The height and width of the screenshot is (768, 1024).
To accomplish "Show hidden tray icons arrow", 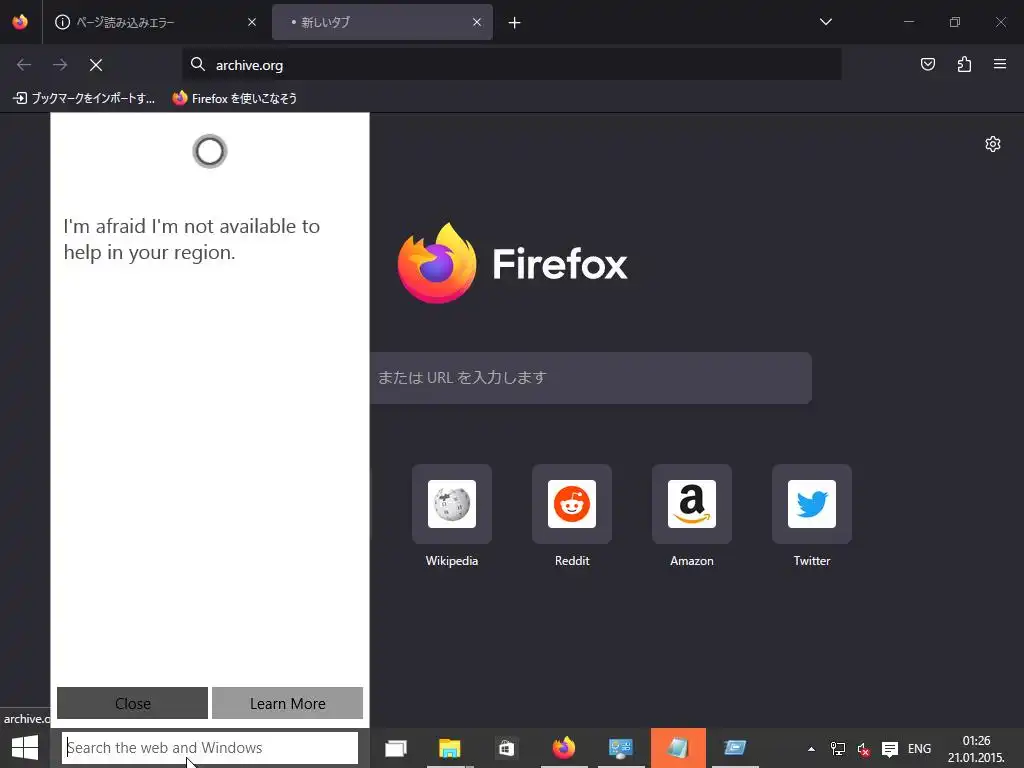I will (x=811, y=749).
